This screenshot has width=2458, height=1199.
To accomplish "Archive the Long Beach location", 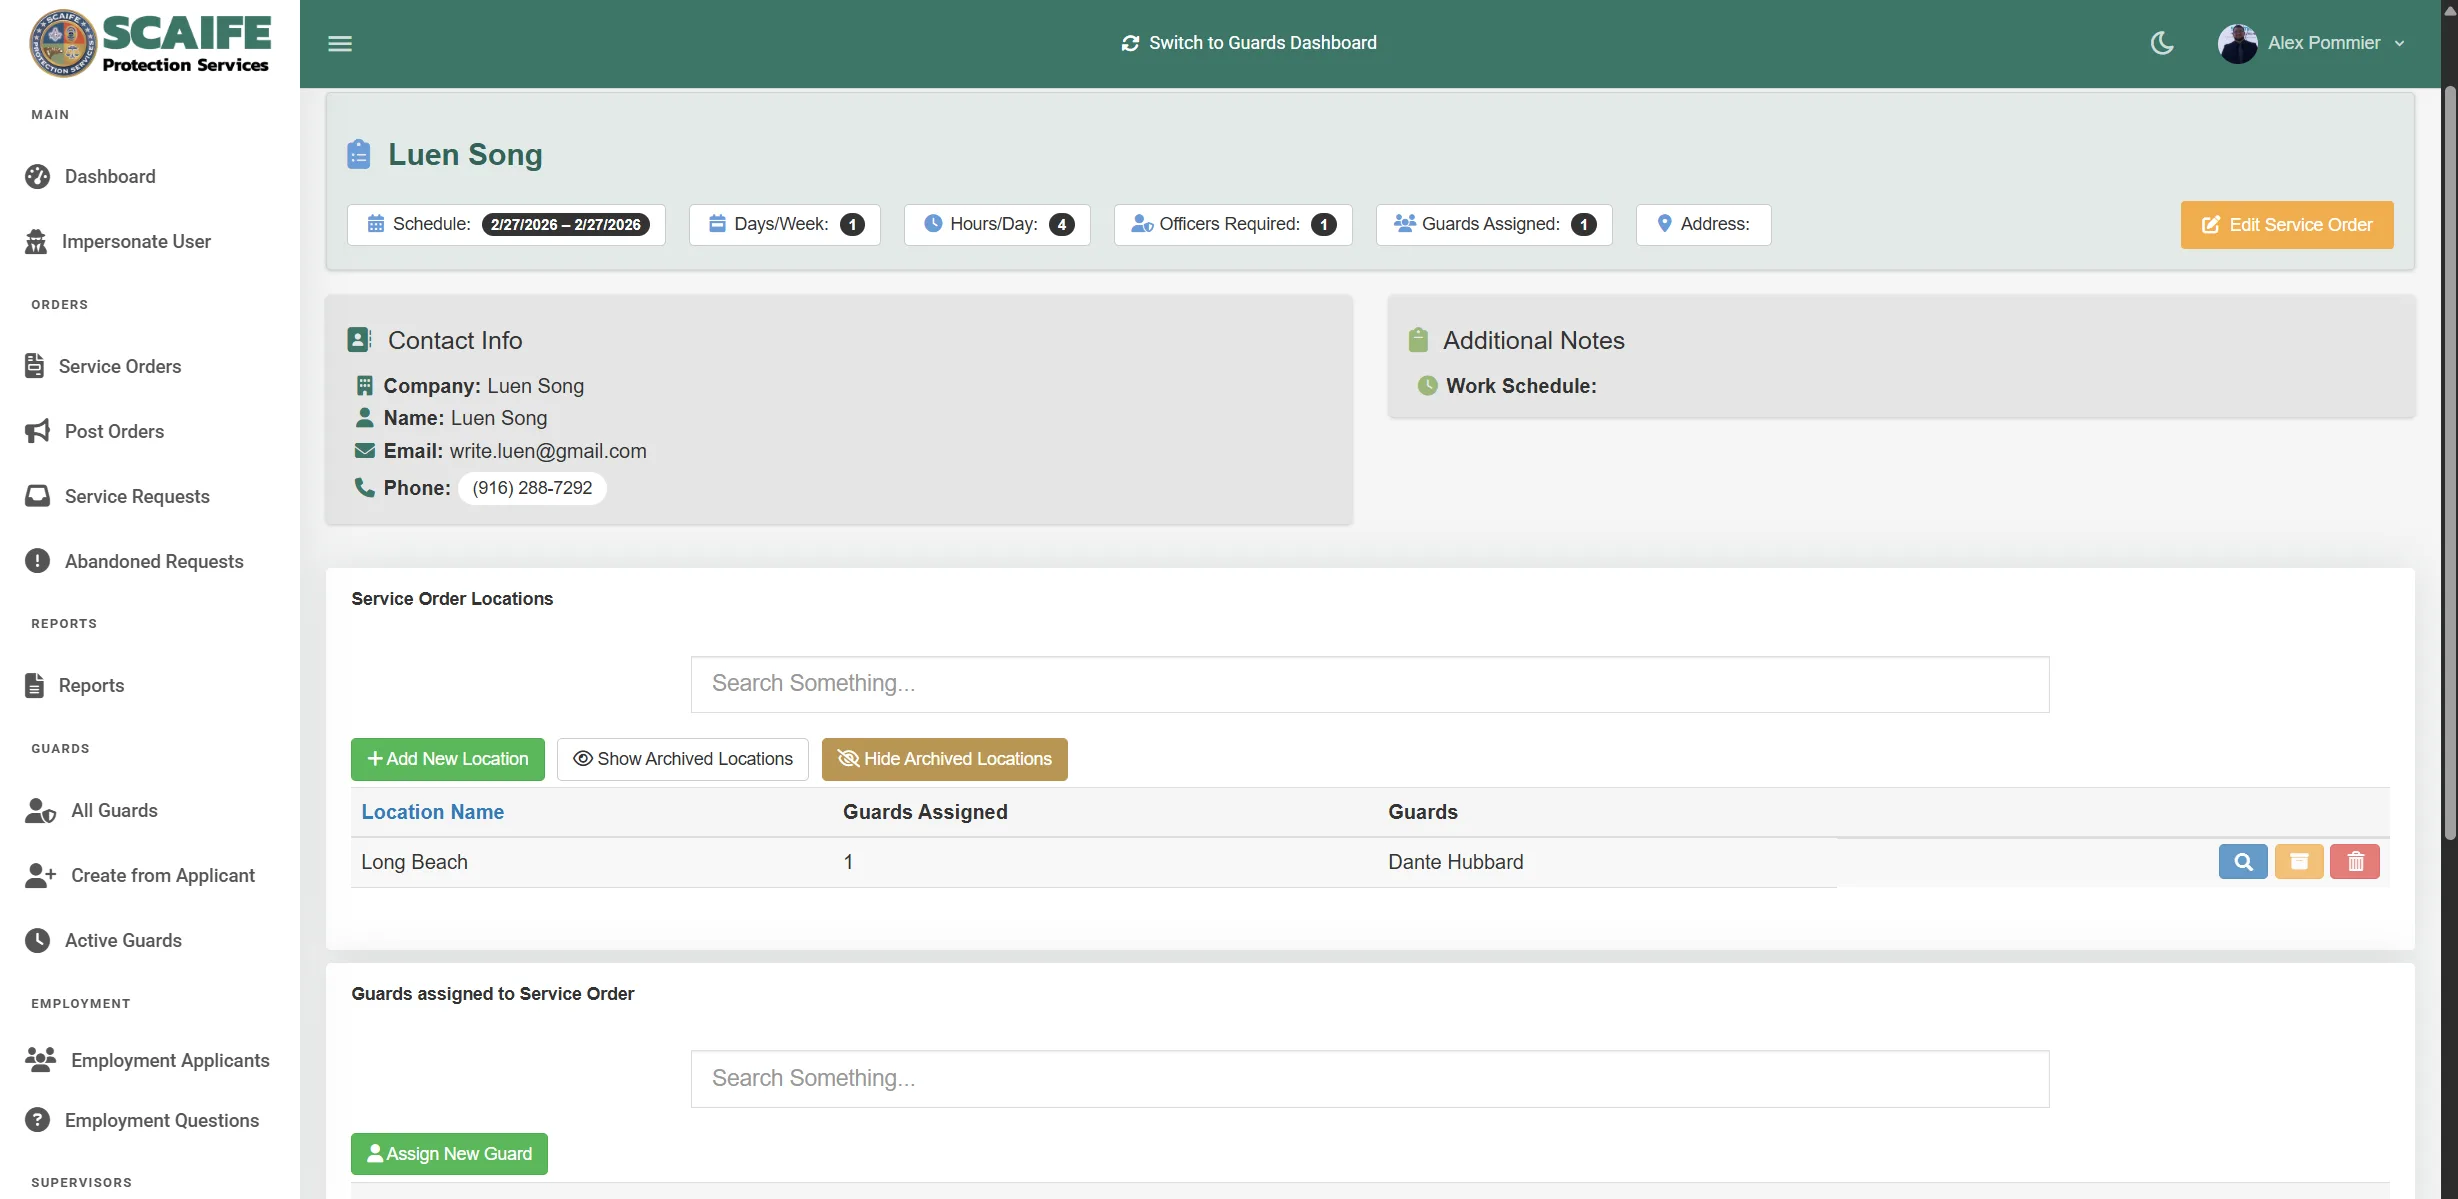I will 2299,862.
